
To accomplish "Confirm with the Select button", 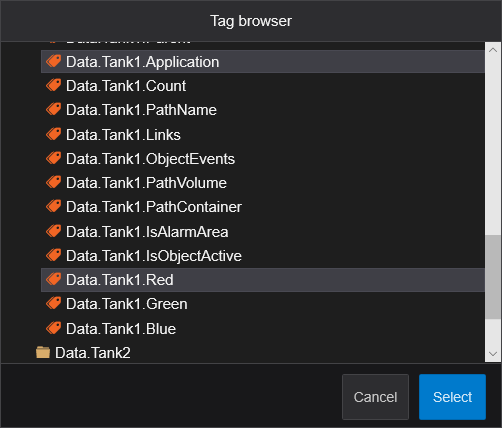I will point(452,397).
